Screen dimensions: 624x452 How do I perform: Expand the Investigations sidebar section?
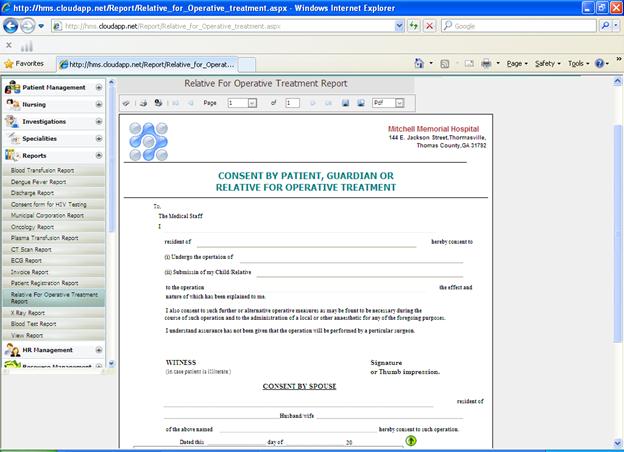click(x=99, y=121)
